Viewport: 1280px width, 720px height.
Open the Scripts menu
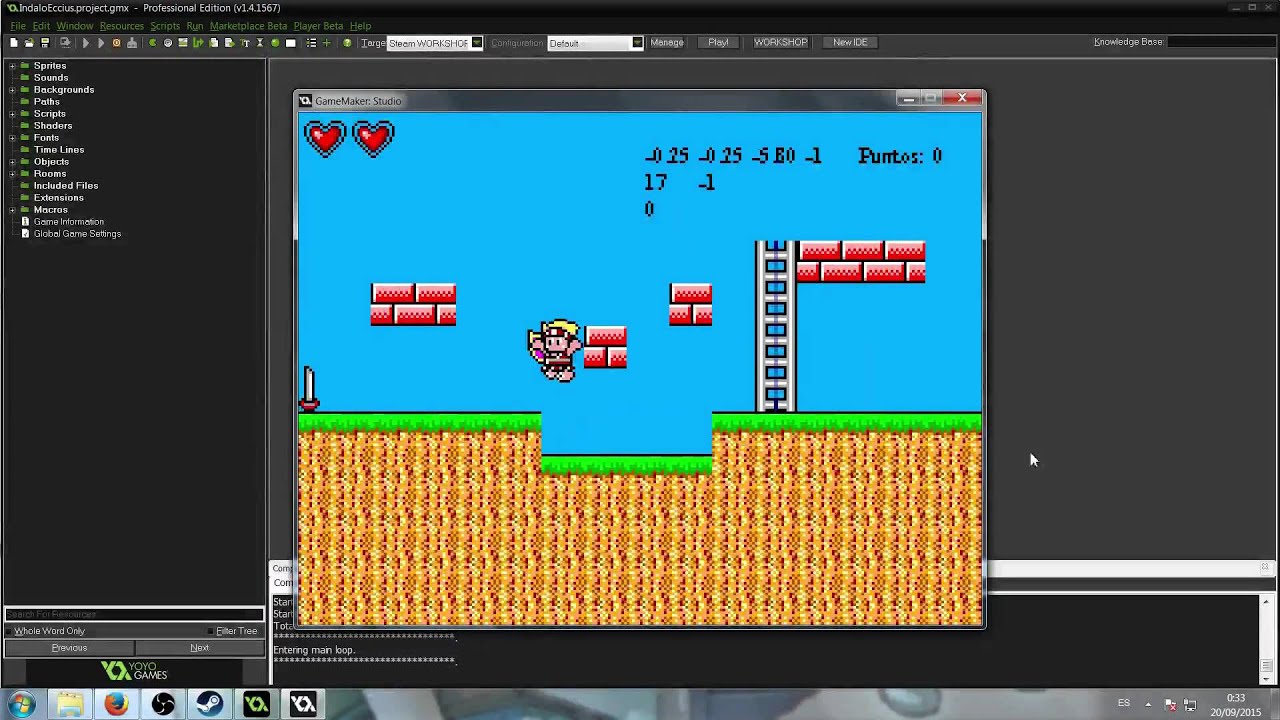(x=165, y=26)
